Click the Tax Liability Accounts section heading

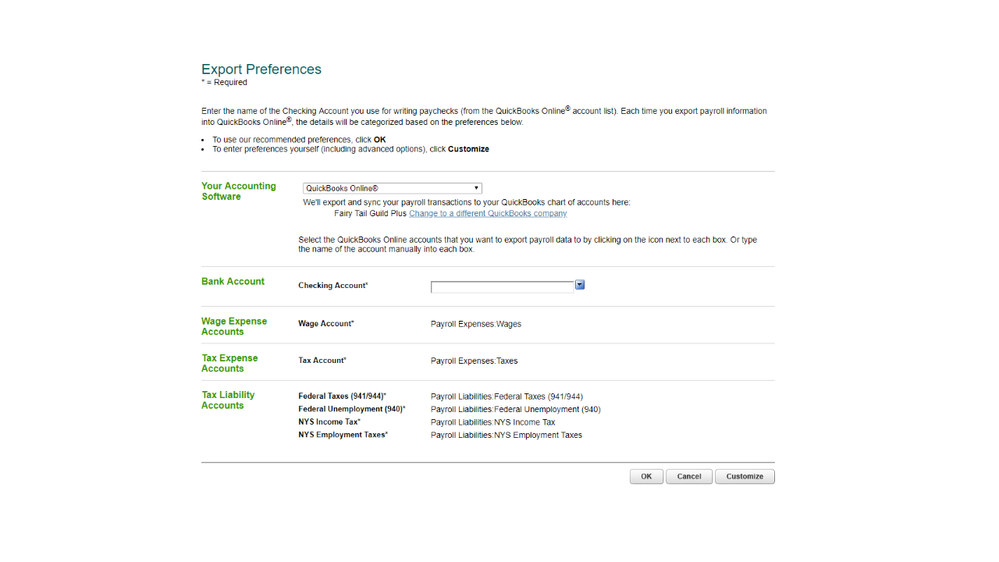coord(228,400)
